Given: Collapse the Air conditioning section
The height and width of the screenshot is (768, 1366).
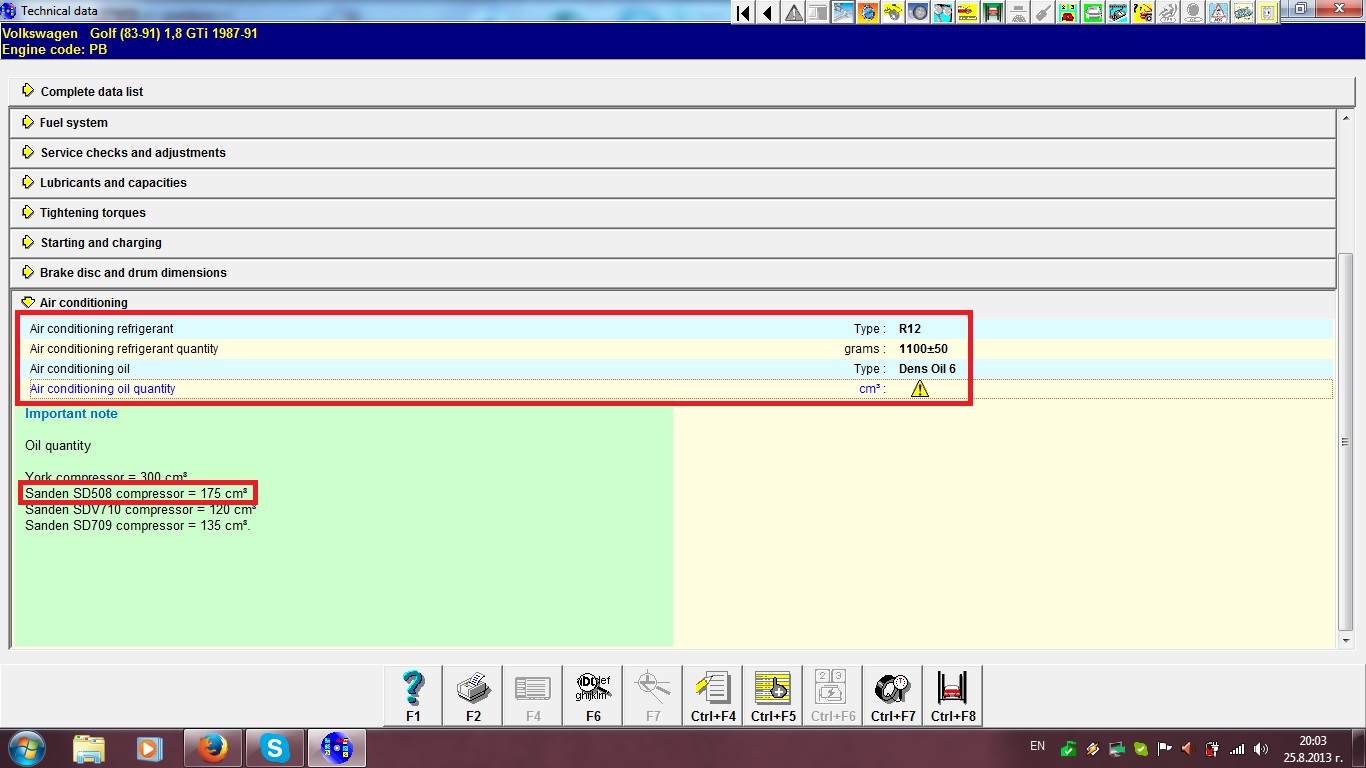Looking at the screenshot, I should pos(84,303).
